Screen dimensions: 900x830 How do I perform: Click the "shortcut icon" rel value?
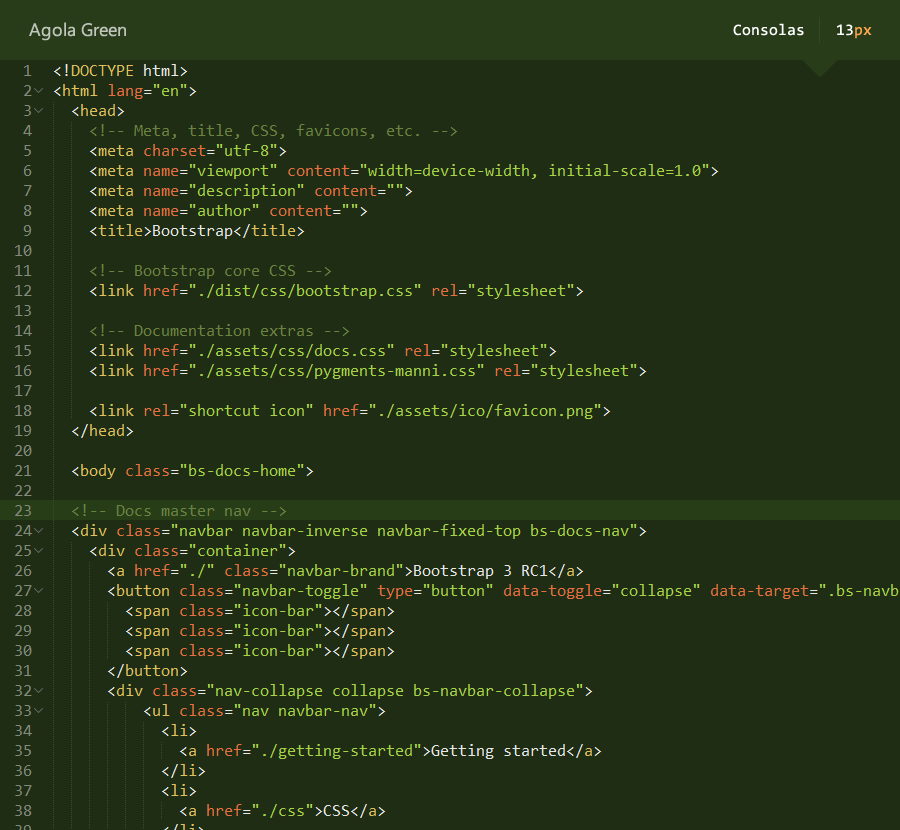click(246, 411)
